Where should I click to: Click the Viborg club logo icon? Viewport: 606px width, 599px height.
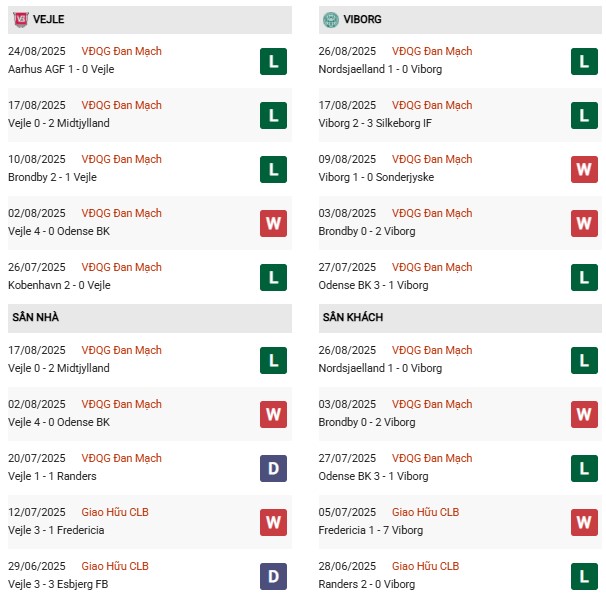click(x=331, y=19)
